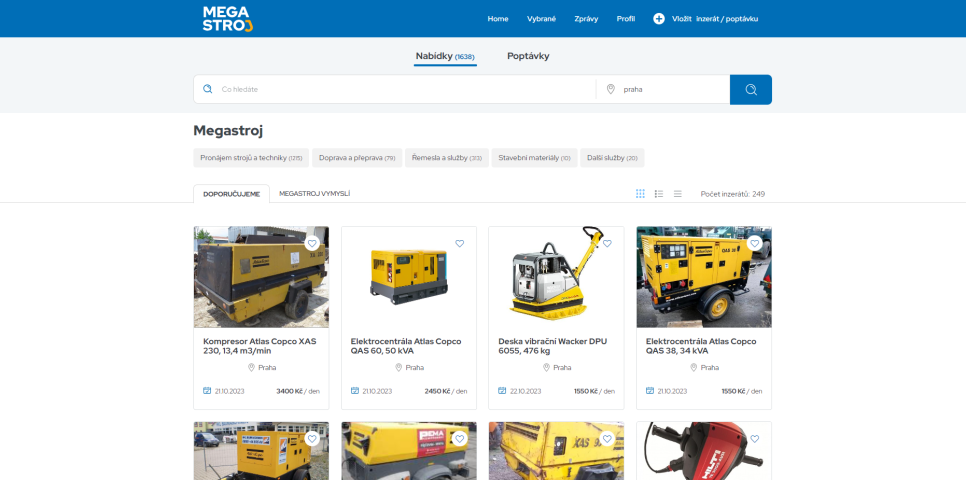Switch to detailed list view
This screenshot has width=966, height=480.
click(659, 193)
